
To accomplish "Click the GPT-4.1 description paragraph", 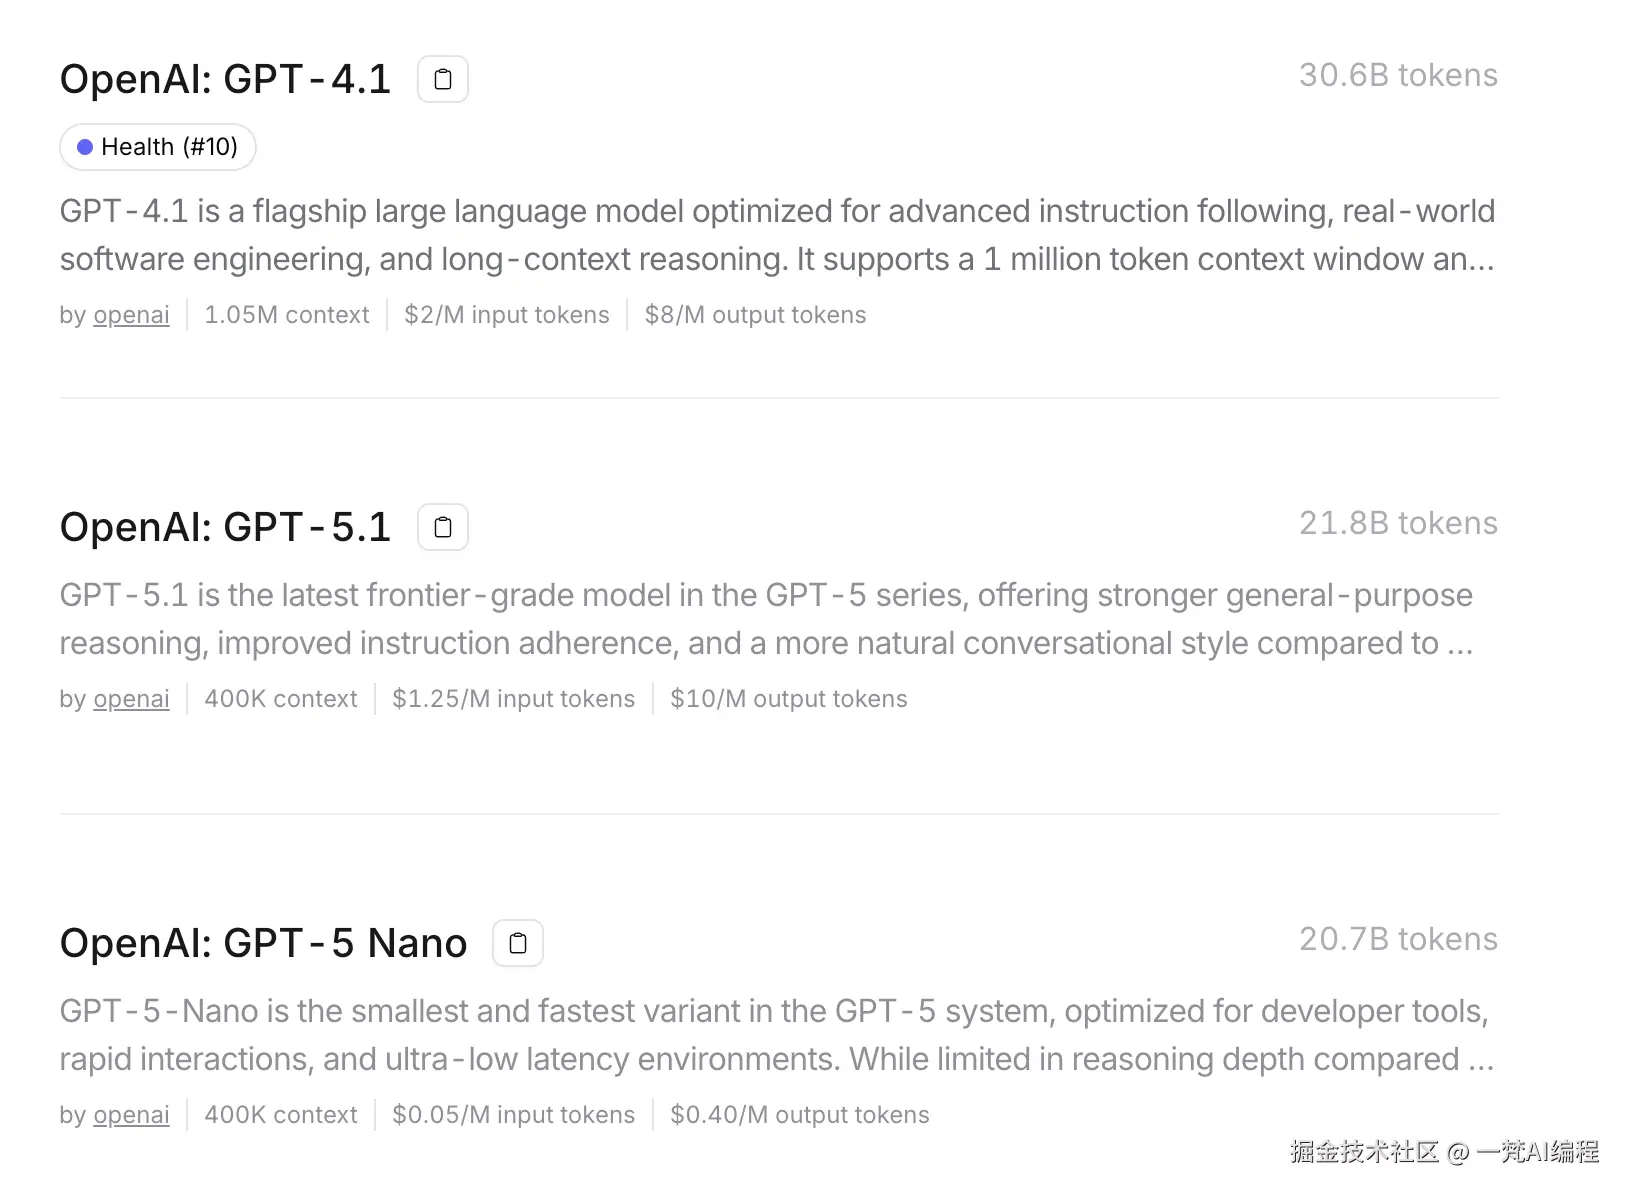I will (777, 235).
